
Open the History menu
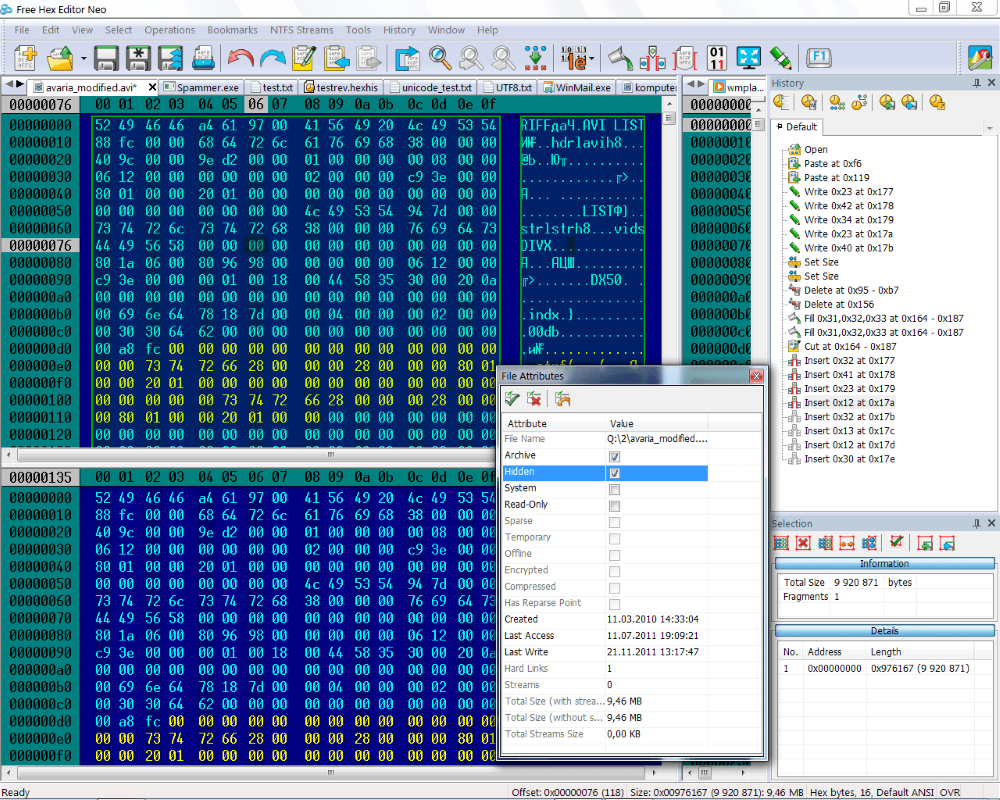point(399,30)
